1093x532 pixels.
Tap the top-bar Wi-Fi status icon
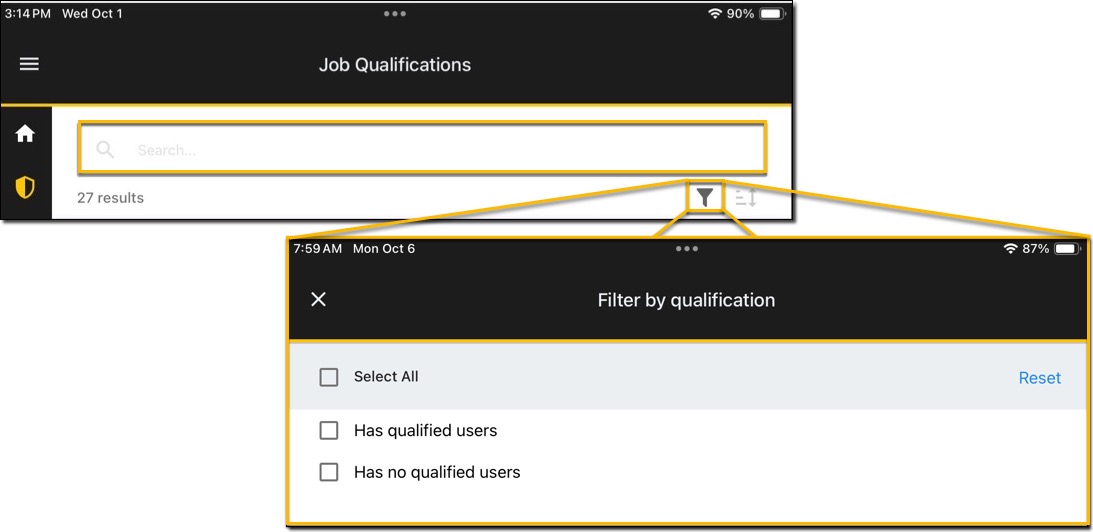point(715,14)
